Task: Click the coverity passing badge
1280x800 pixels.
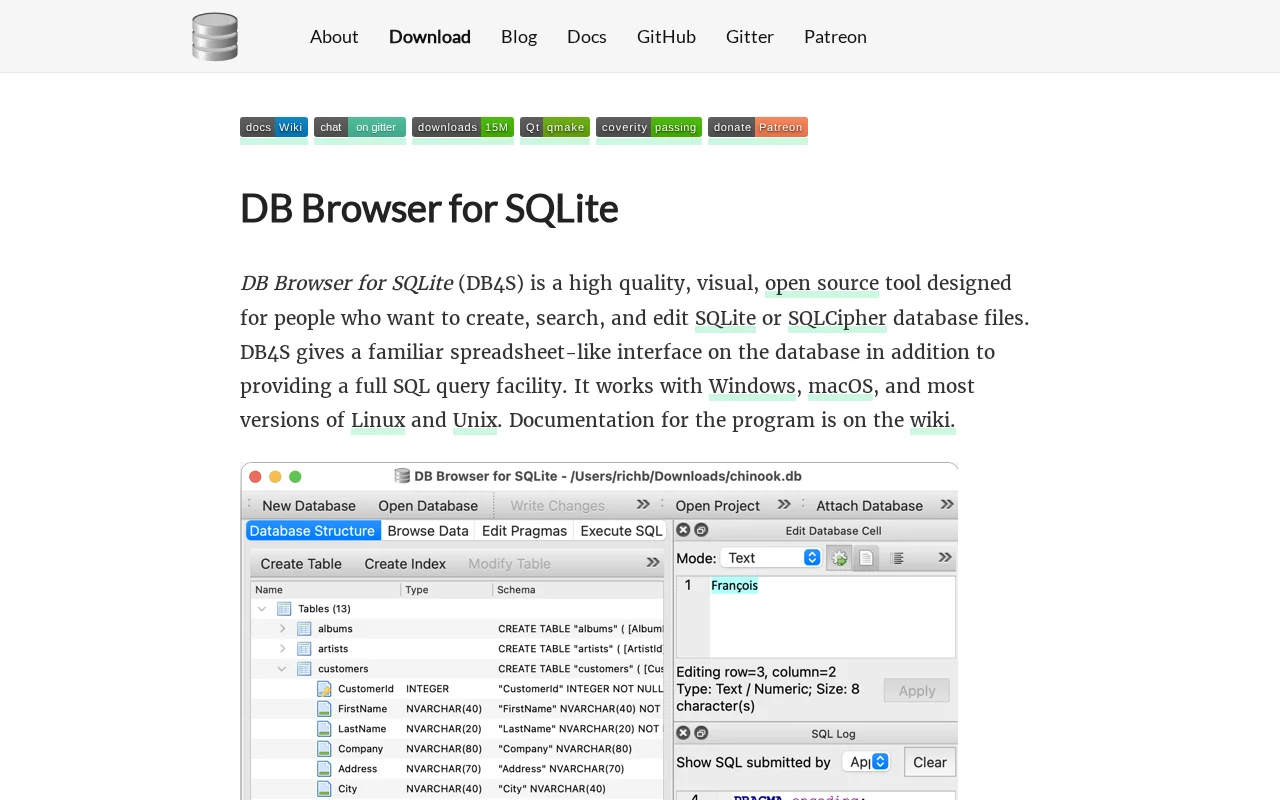Action: (x=649, y=127)
